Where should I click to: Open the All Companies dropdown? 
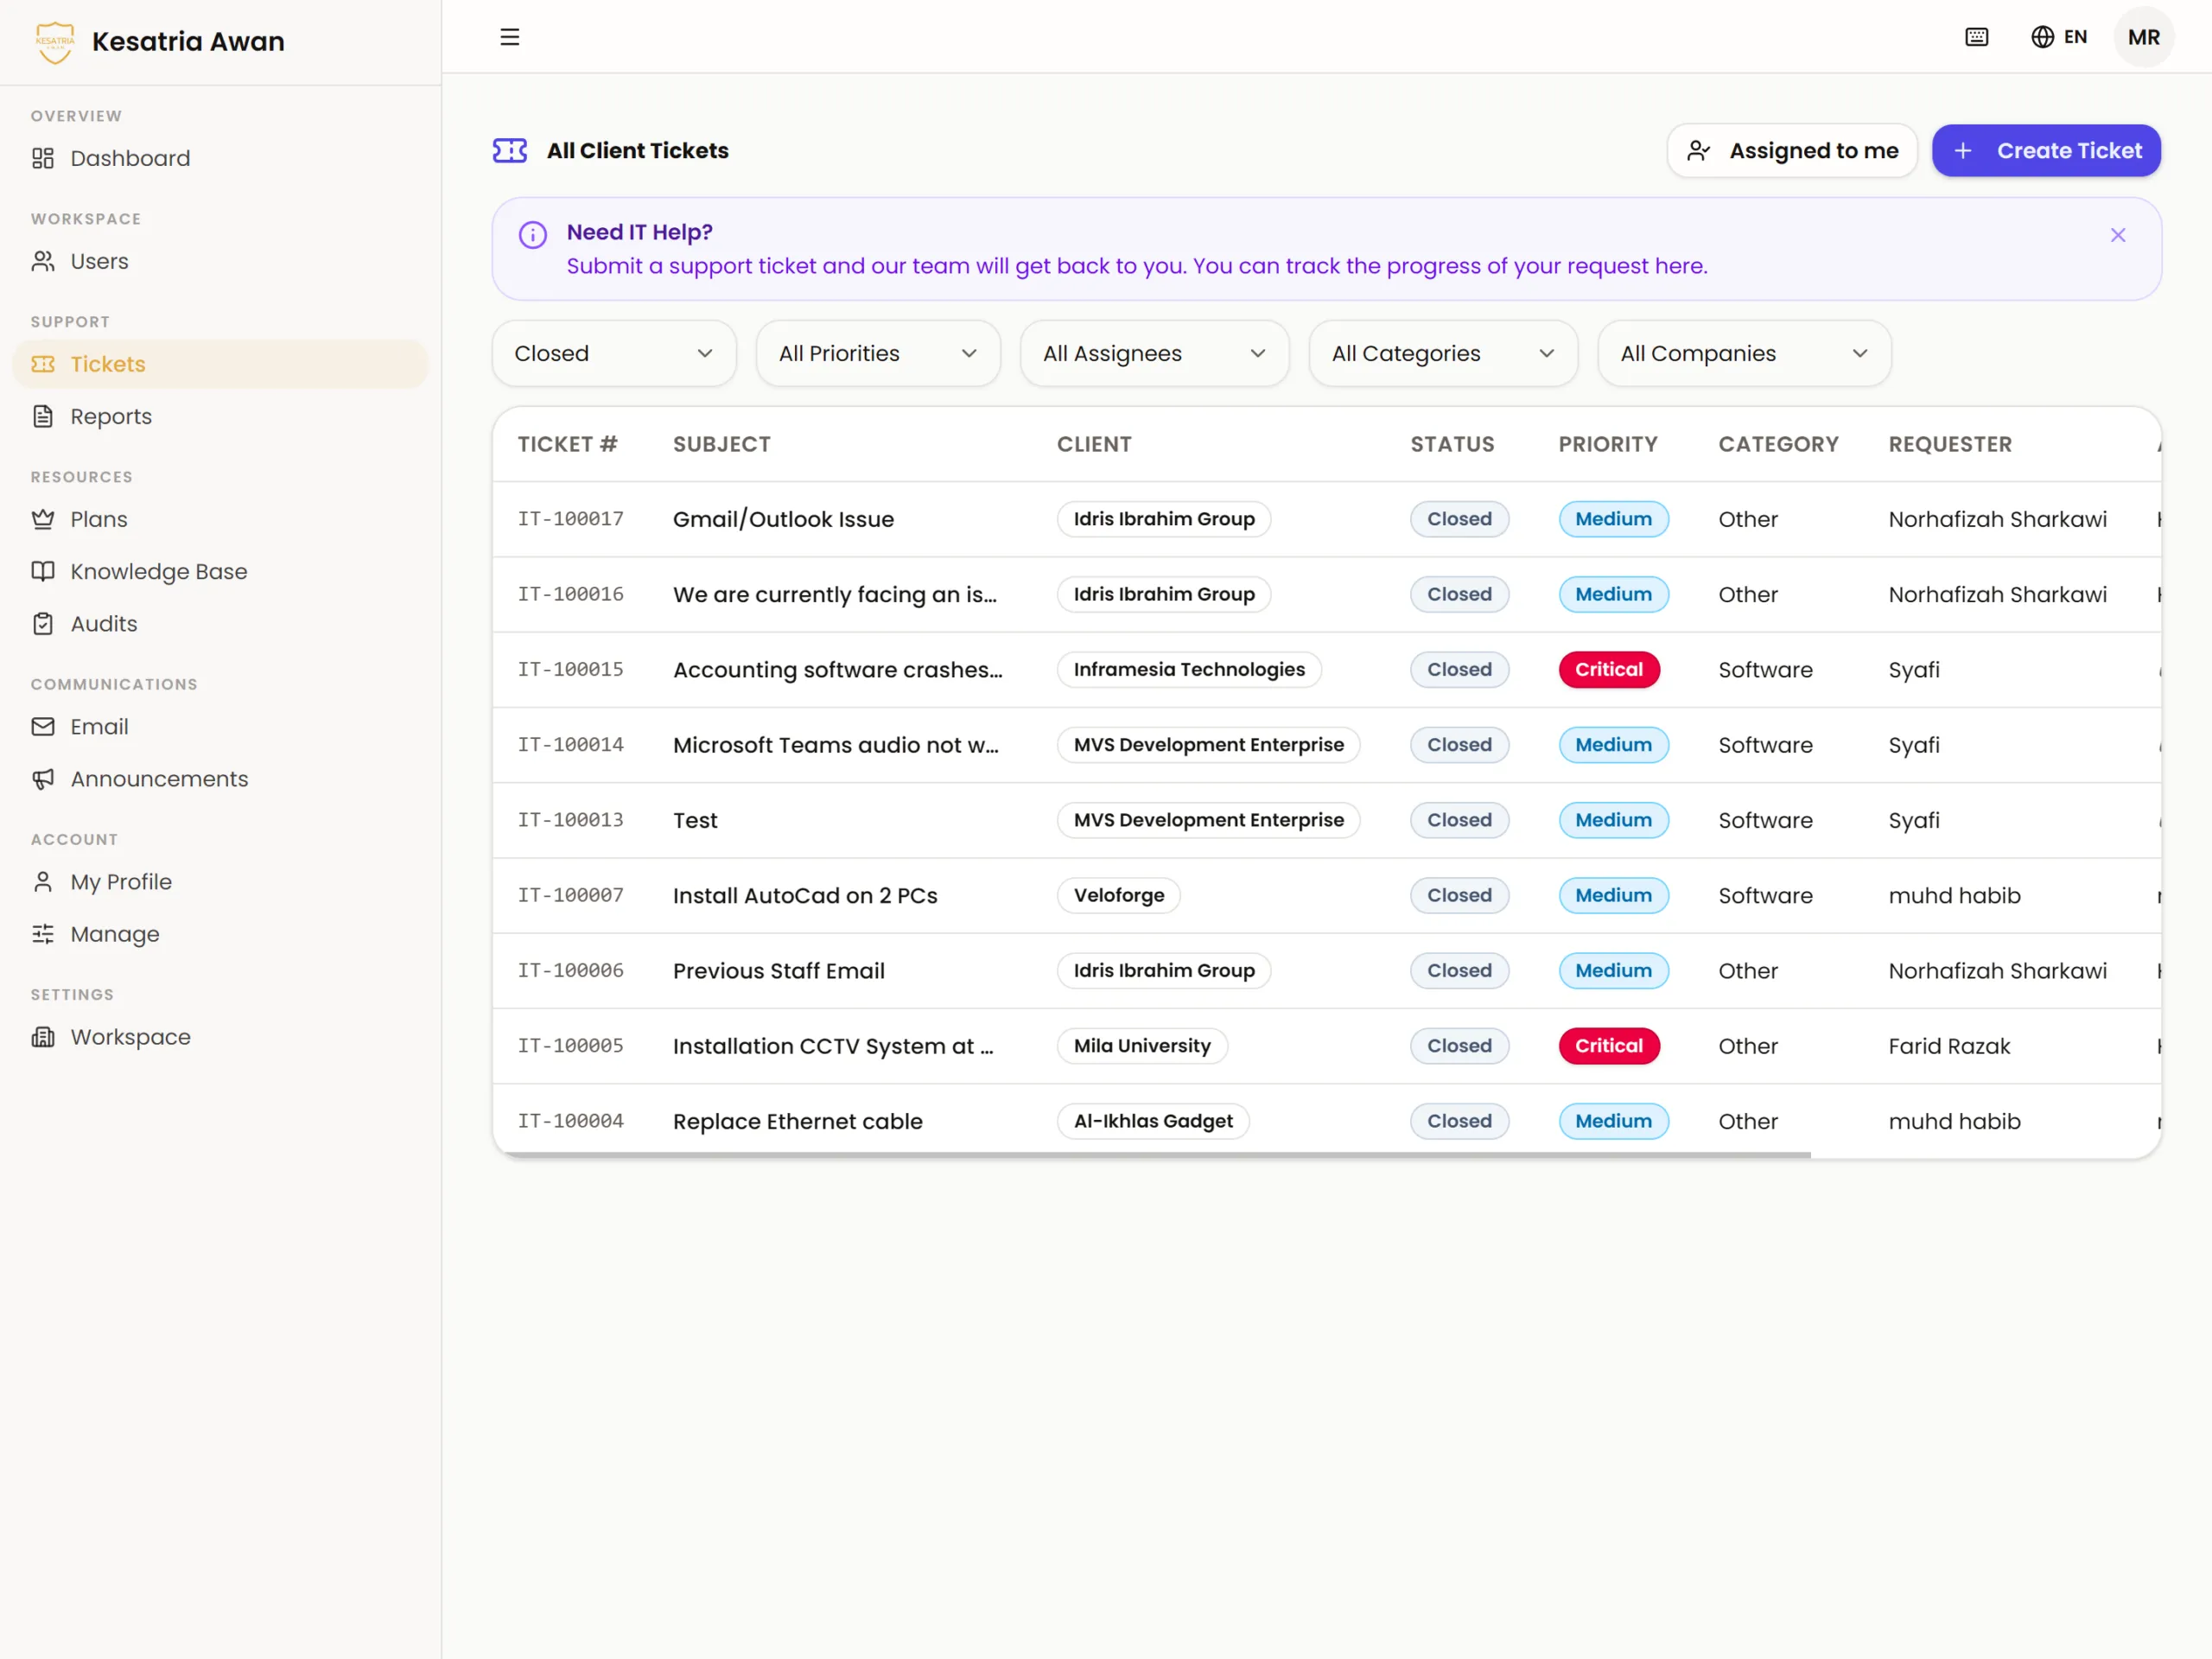click(x=1744, y=353)
